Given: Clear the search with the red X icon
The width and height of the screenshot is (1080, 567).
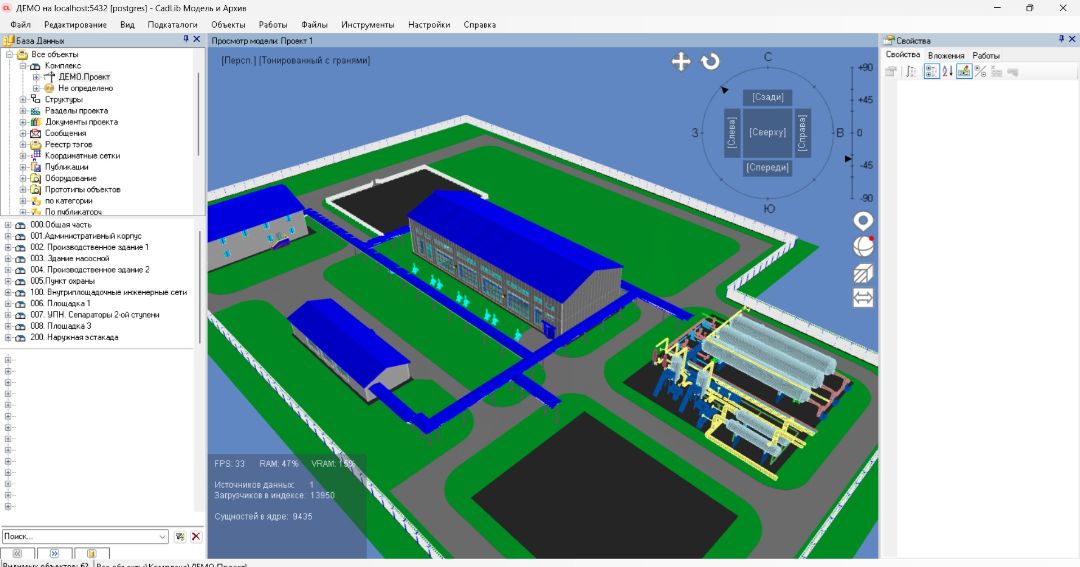Looking at the screenshot, I should (x=196, y=537).
